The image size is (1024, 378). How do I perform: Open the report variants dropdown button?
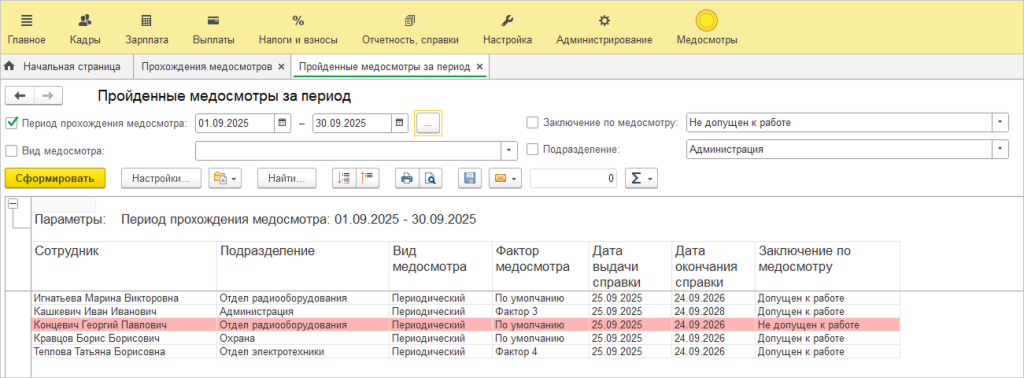(225, 178)
